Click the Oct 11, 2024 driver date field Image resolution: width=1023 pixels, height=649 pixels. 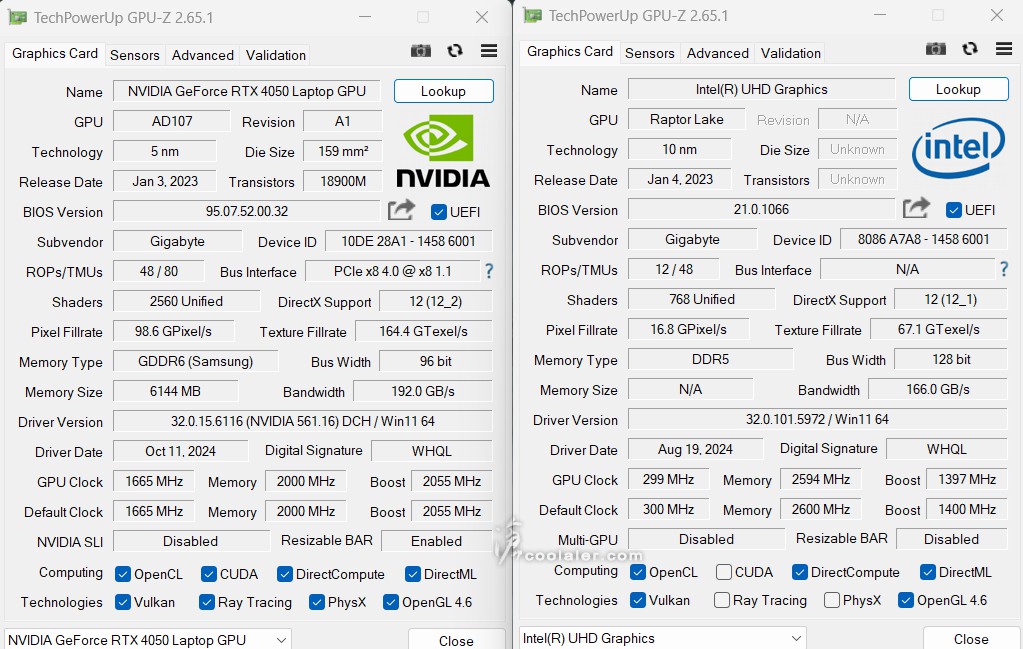(181, 451)
